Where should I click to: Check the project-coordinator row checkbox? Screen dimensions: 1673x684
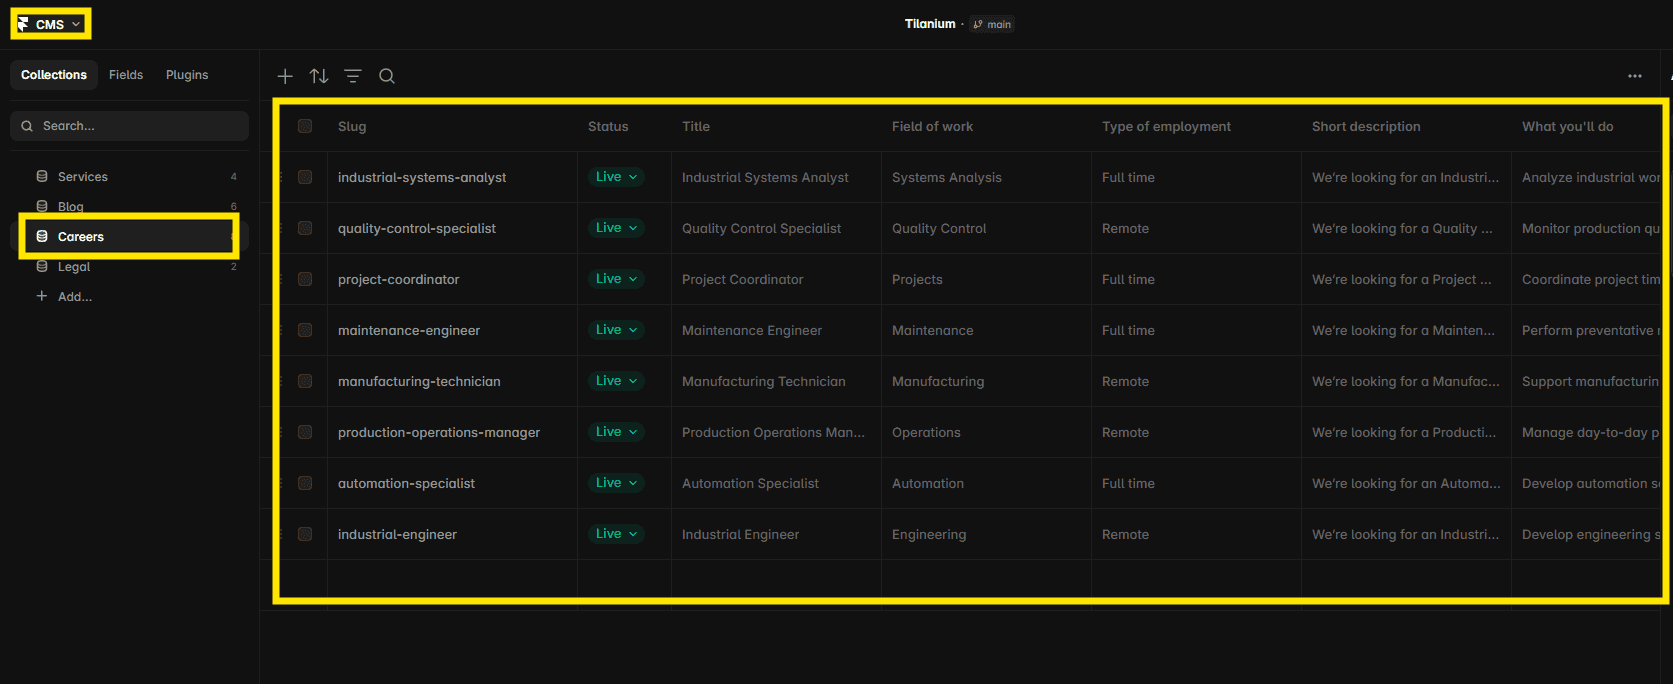click(x=305, y=279)
